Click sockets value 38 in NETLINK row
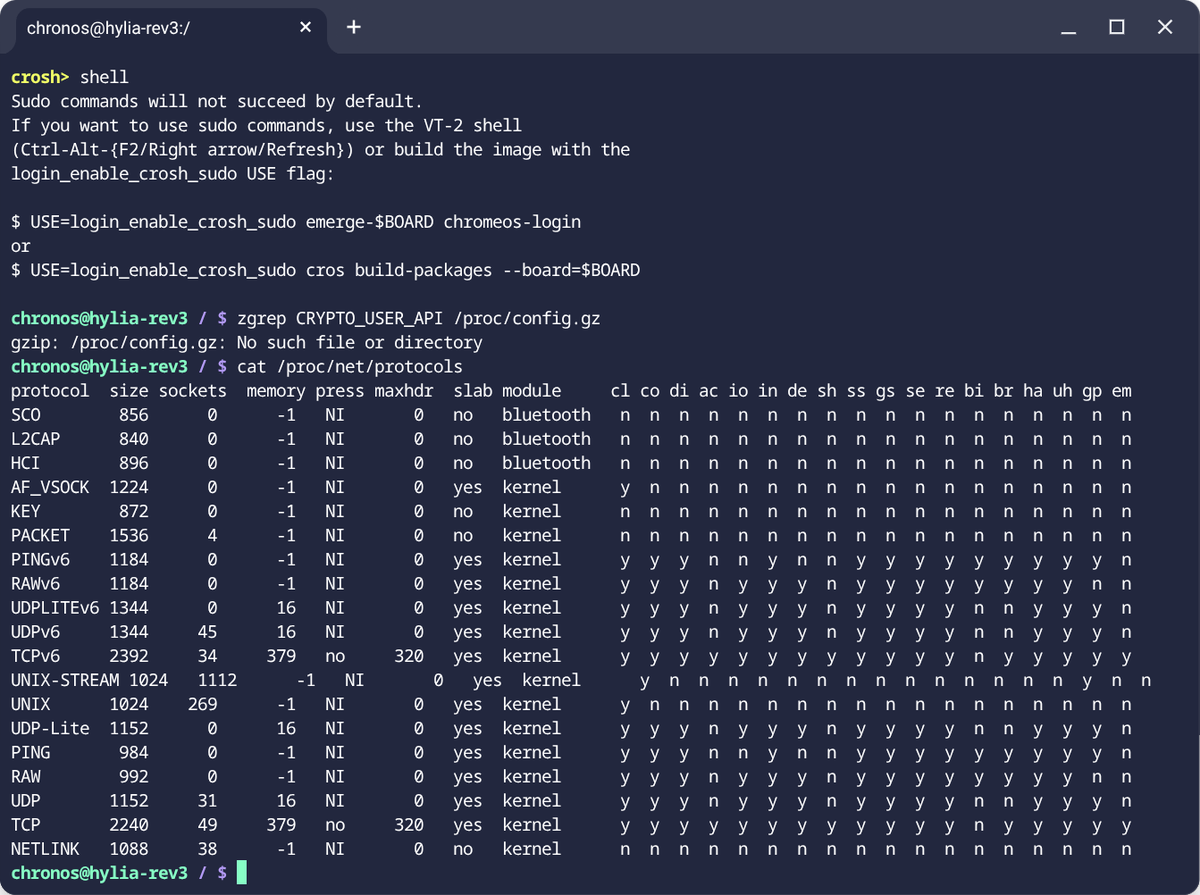 208,849
